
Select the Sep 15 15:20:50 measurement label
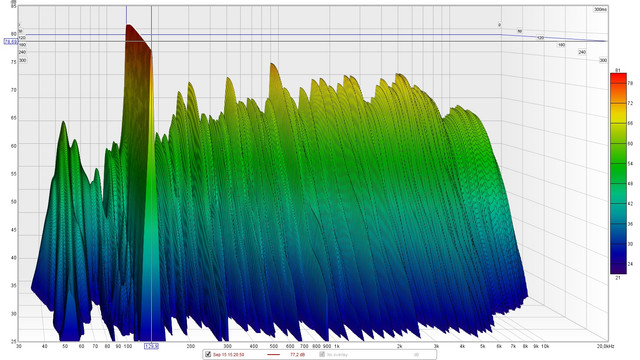coord(228,355)
